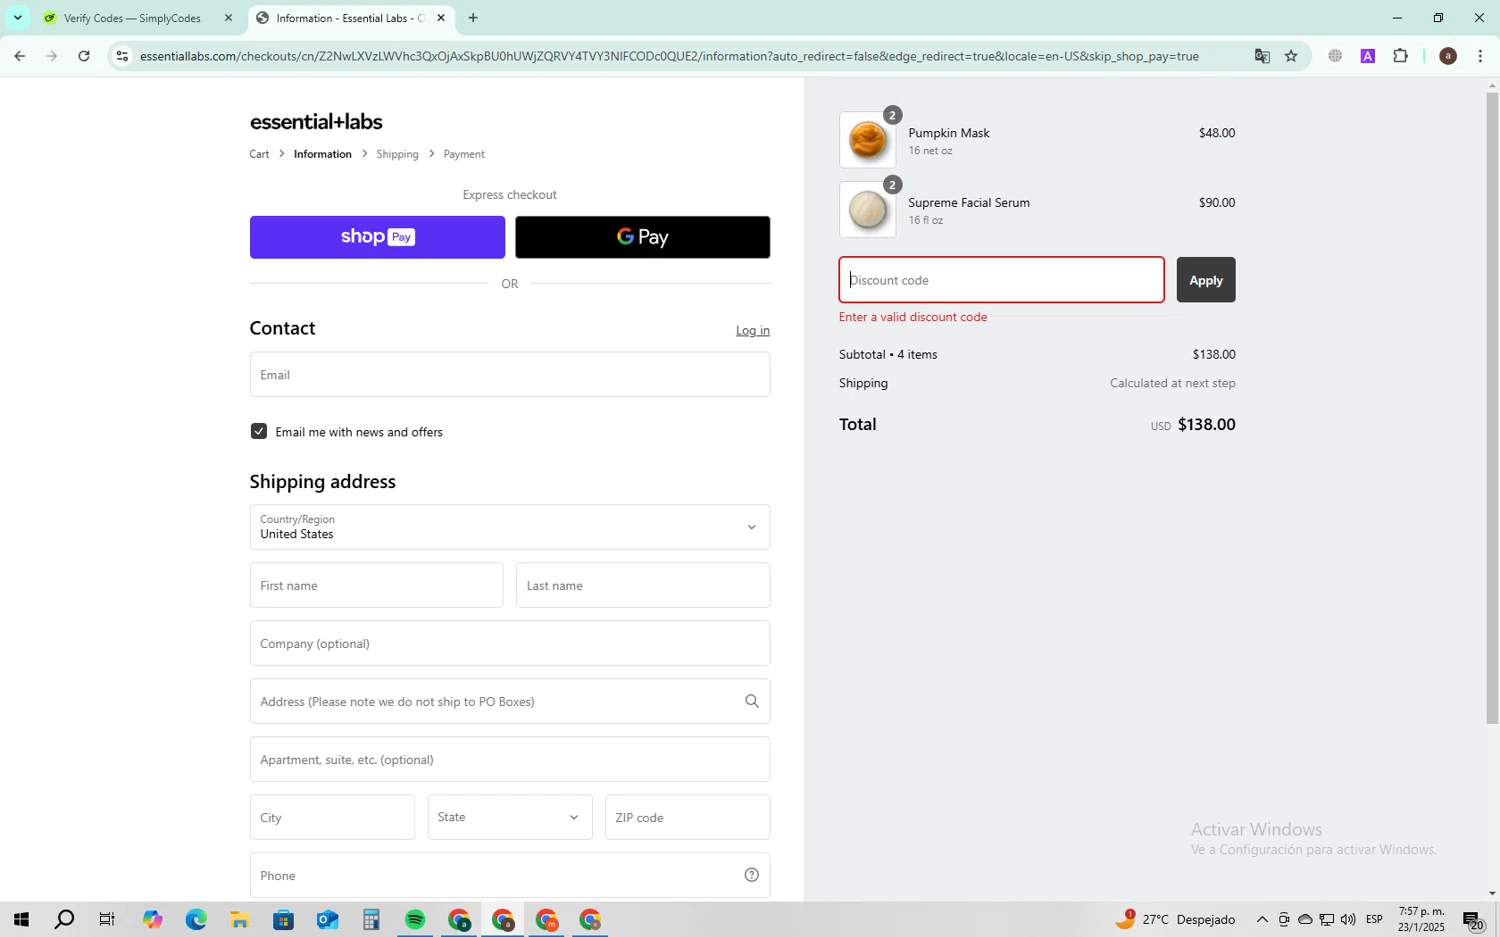Focus the Discount code field

(1001, 280)
